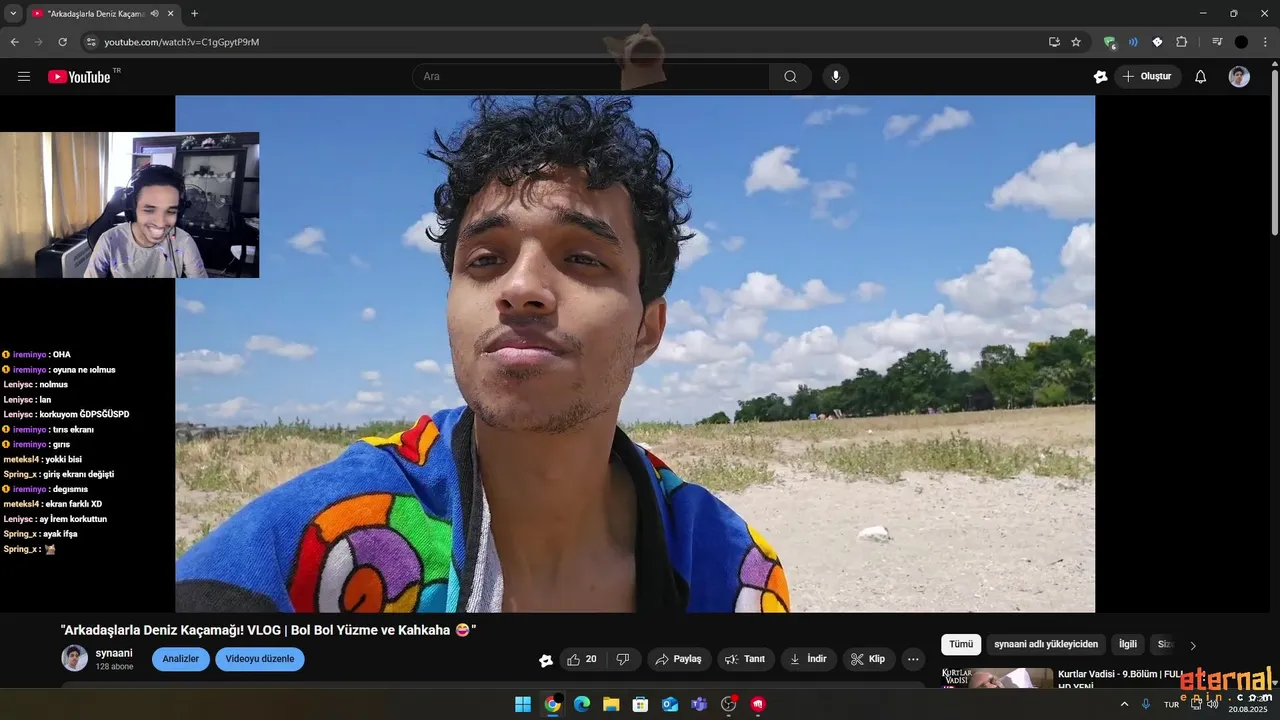Open a new browser tab
This screenshot has height=720, width=1280.
(194, 13)
